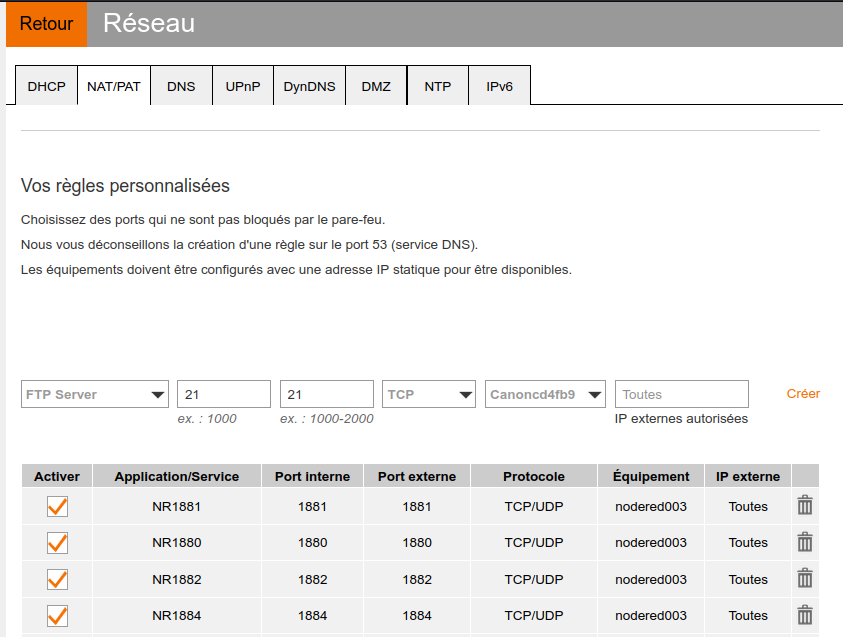The height and width of the screenshot is (637, 843).
Task: Delete the NR1880 rule with trash icon
Action: click(x=804, y=543)
